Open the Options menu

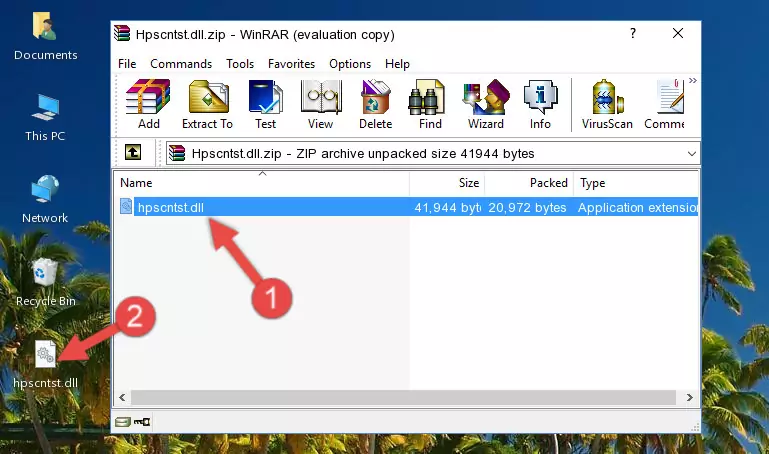[350, 64]
